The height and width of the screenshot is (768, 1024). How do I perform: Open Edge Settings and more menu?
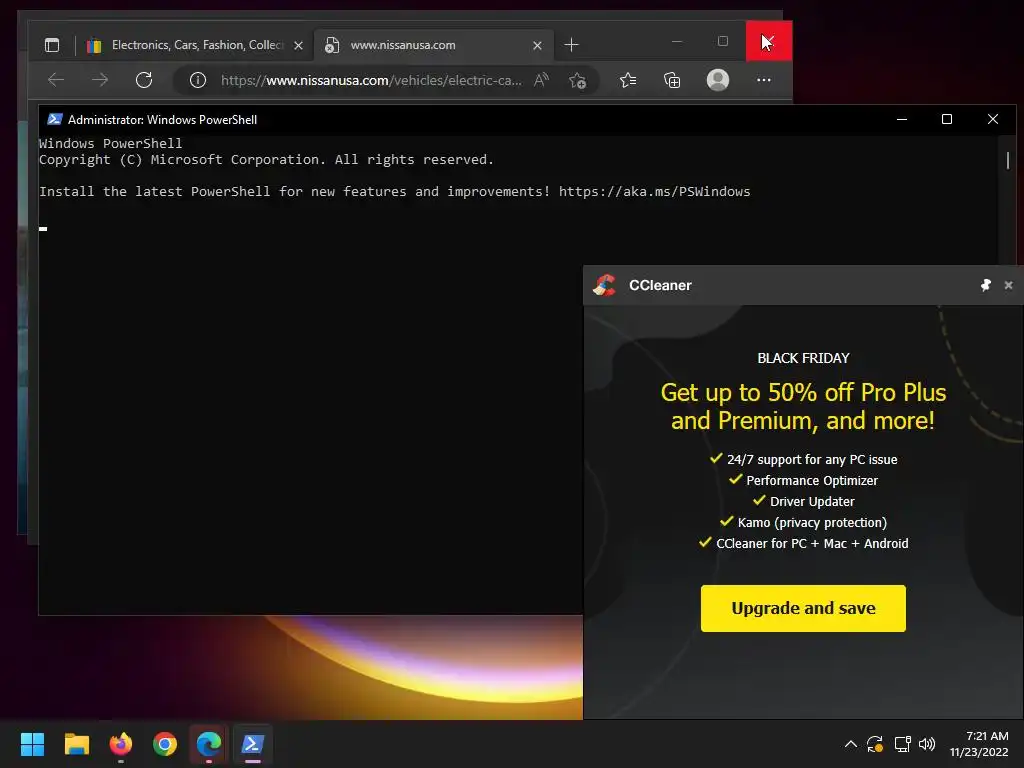pyautogui.click(x=763, y=80)
